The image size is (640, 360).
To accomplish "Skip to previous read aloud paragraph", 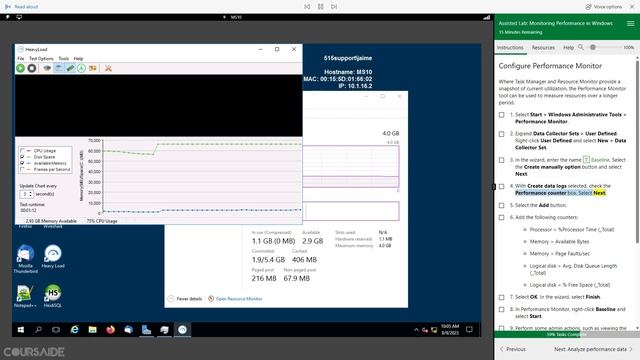I will tap(307, 7).
